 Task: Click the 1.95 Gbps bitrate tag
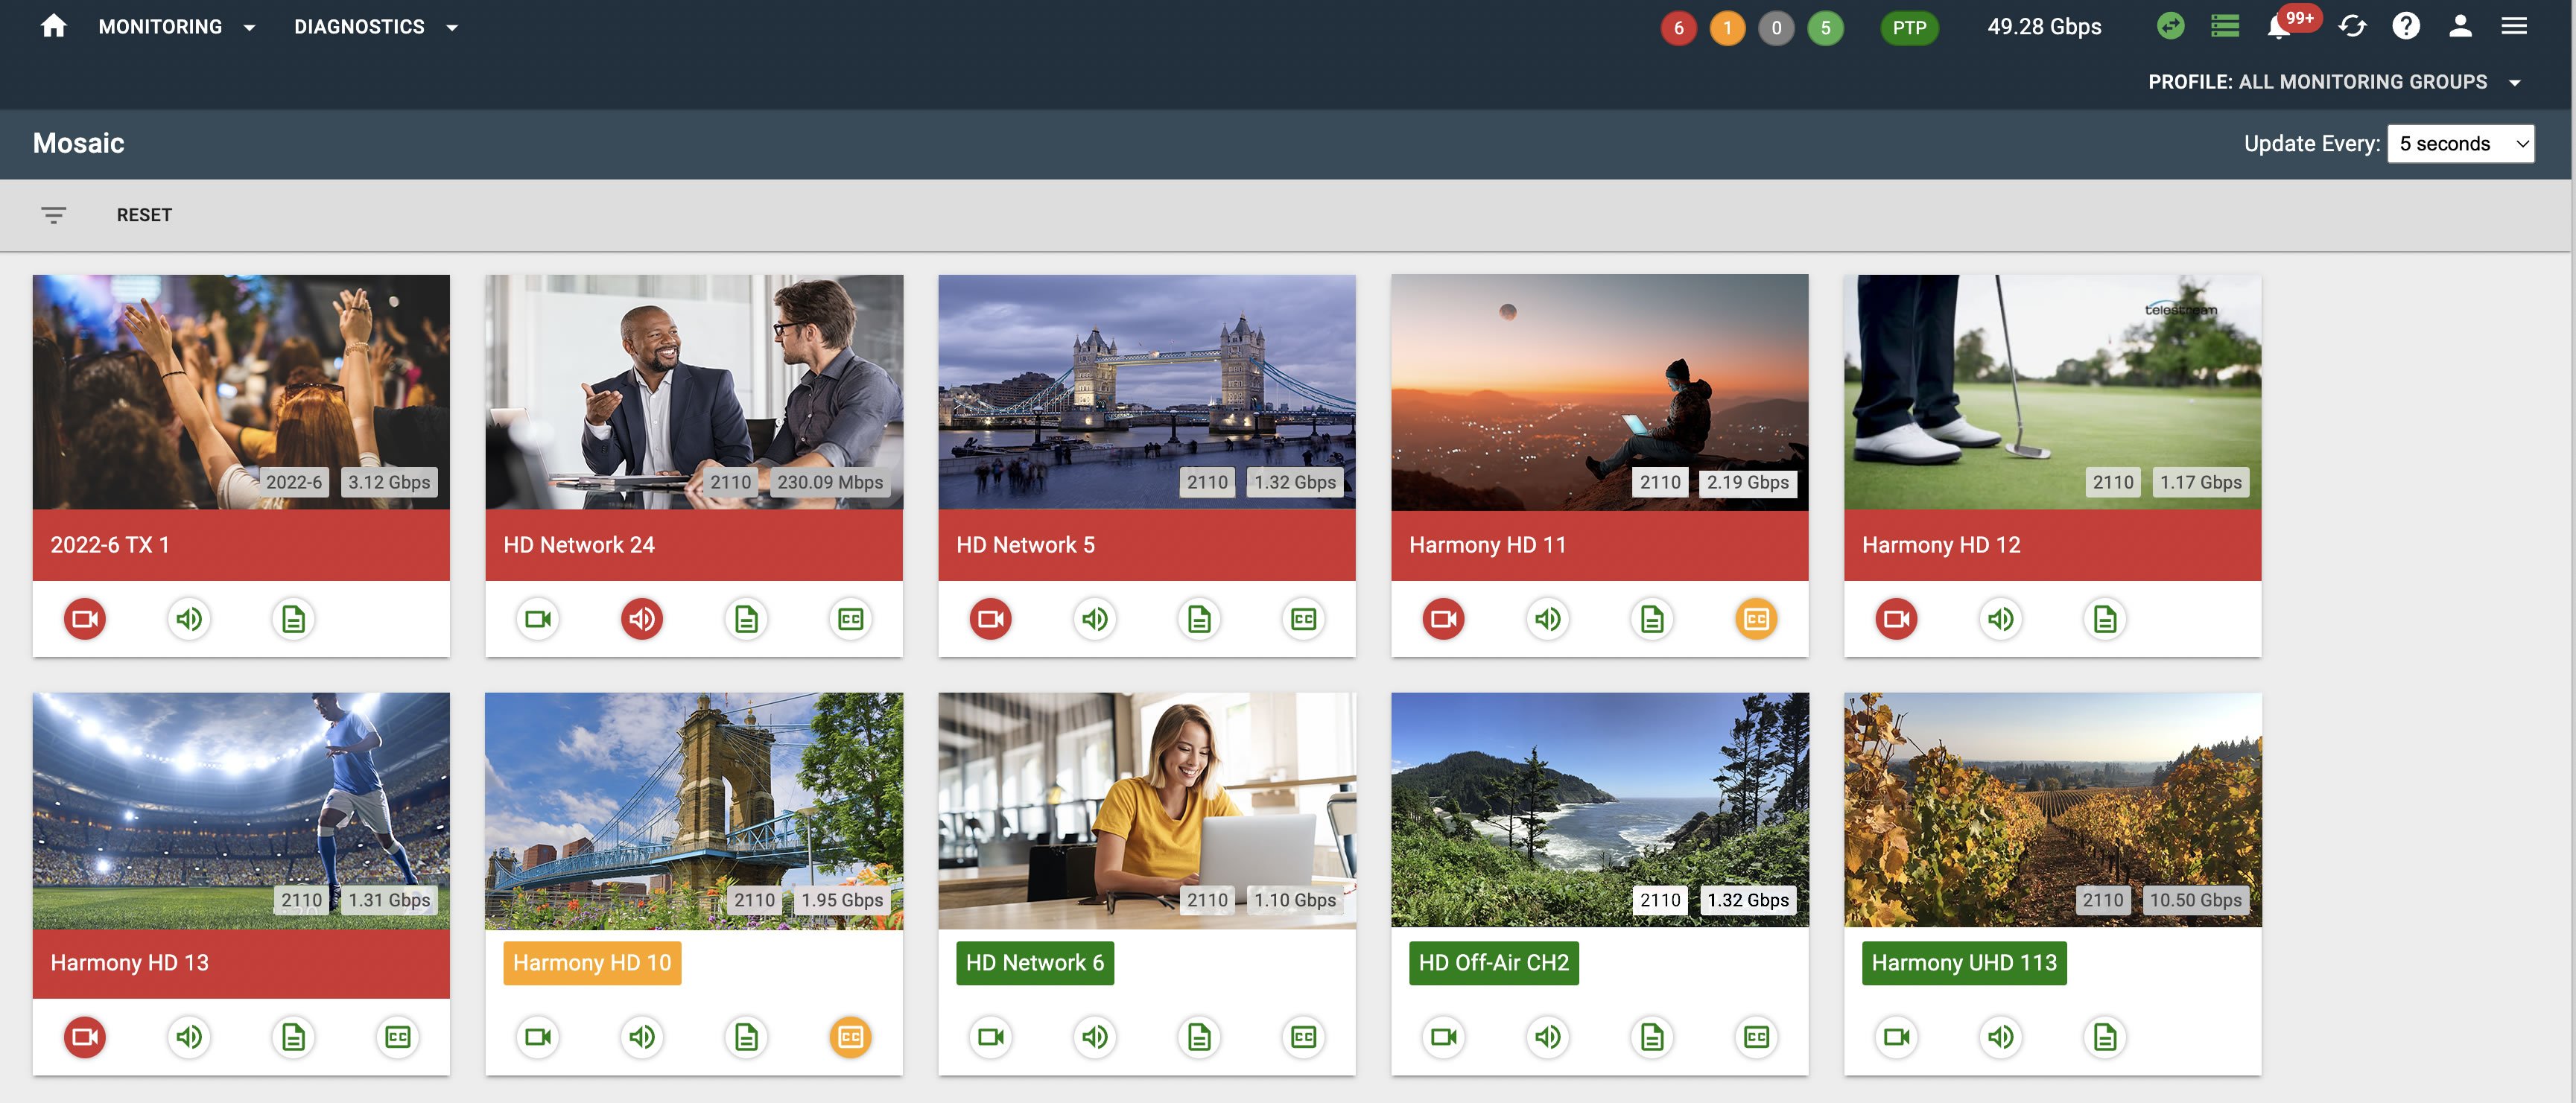(842, 900)
